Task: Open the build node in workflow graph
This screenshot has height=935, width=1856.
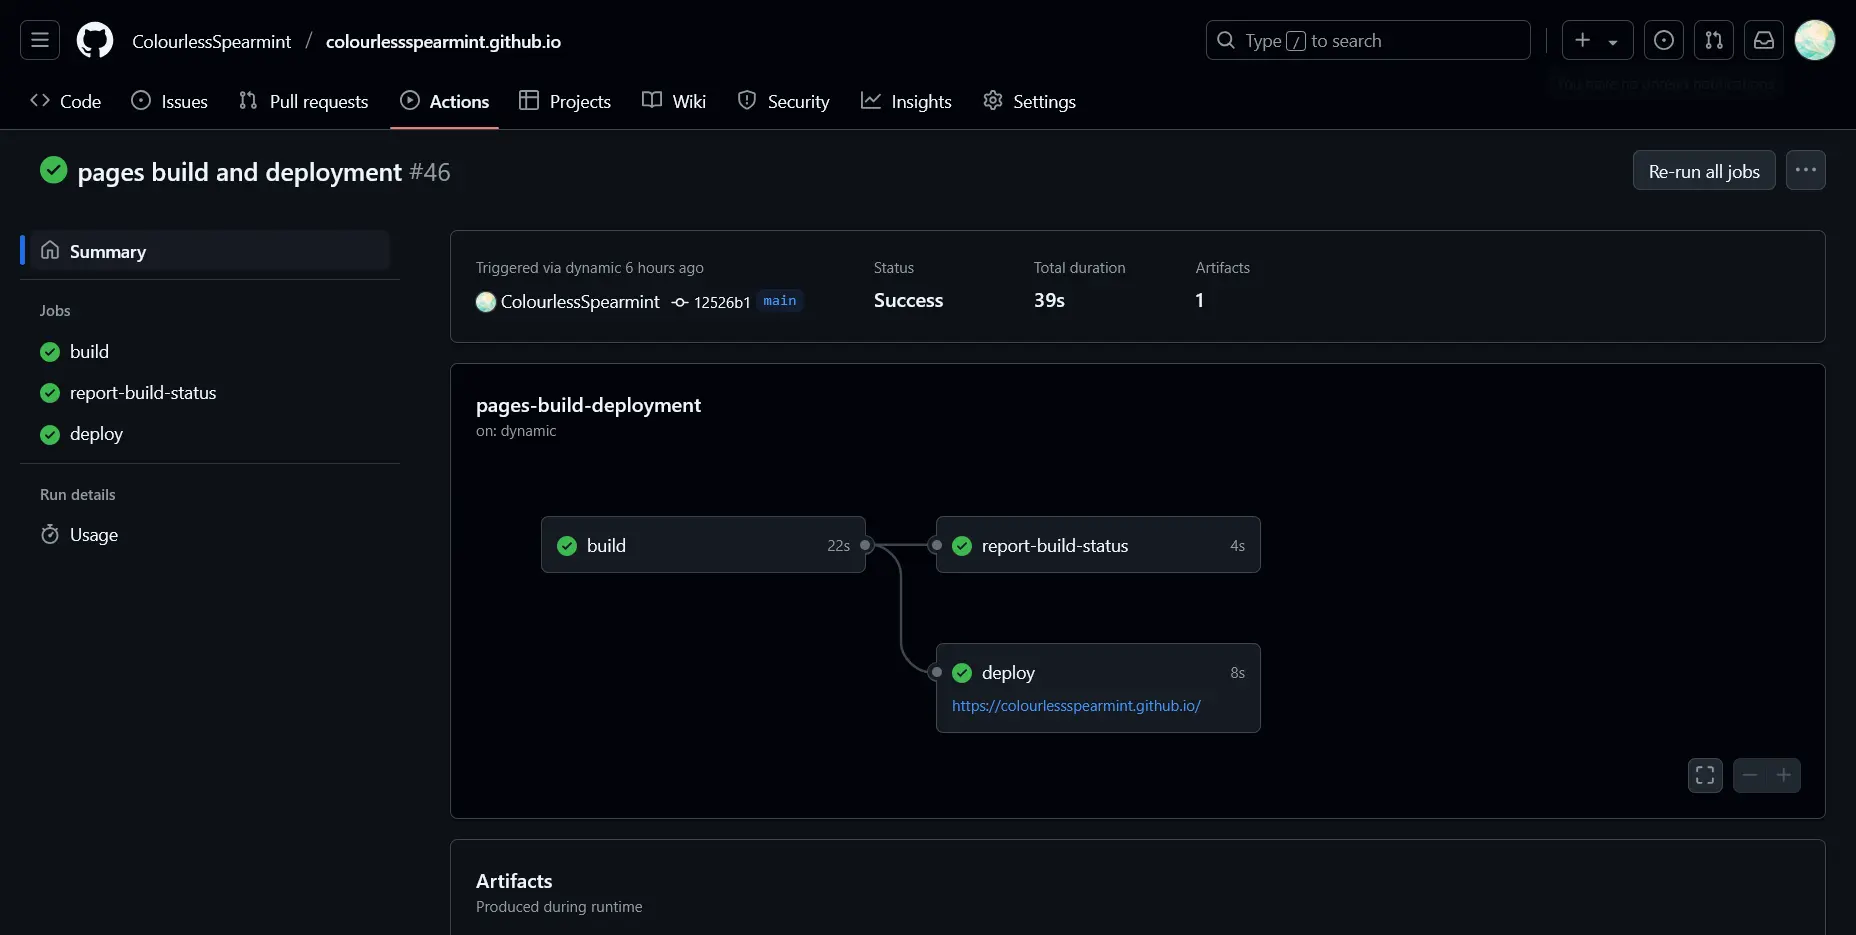Action: point(703,545)
